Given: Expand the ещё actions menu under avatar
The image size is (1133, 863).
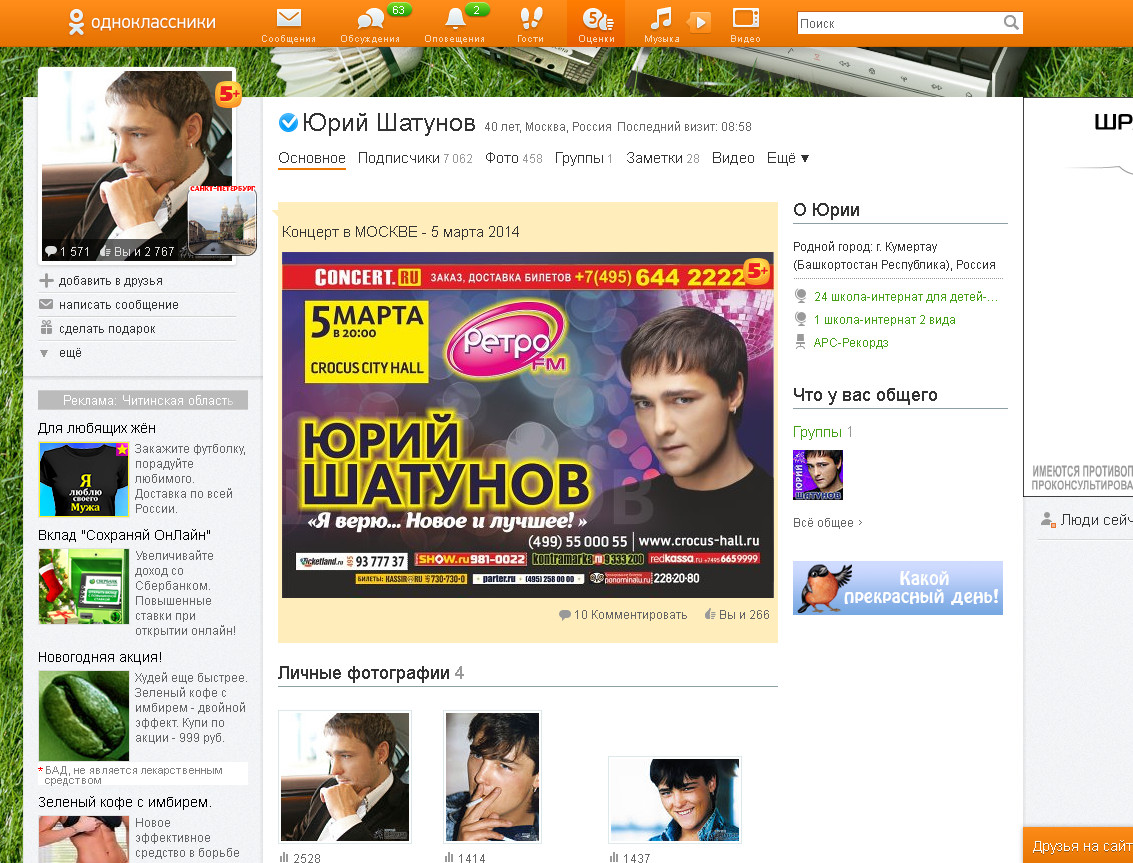Looking at the screenshot, I should click(x=70, y=353).
